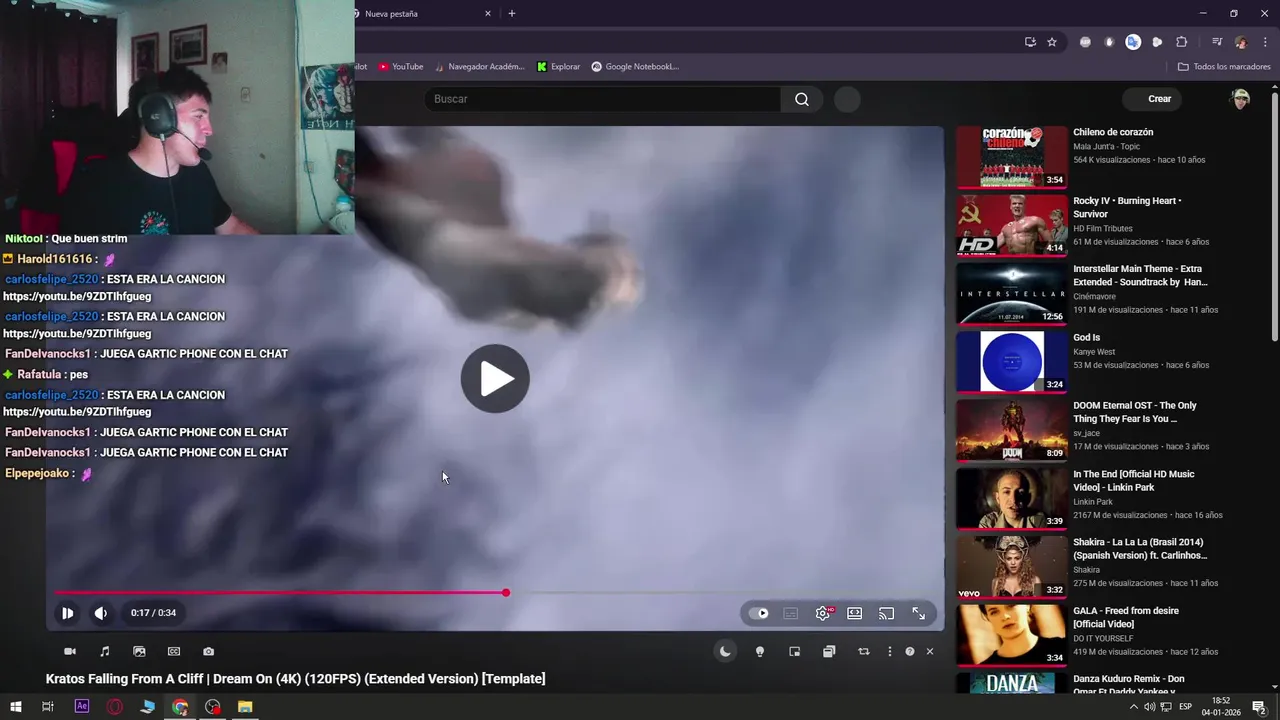
Task: Click the HD Film Tributes channel name
Action: (1103, 228)
